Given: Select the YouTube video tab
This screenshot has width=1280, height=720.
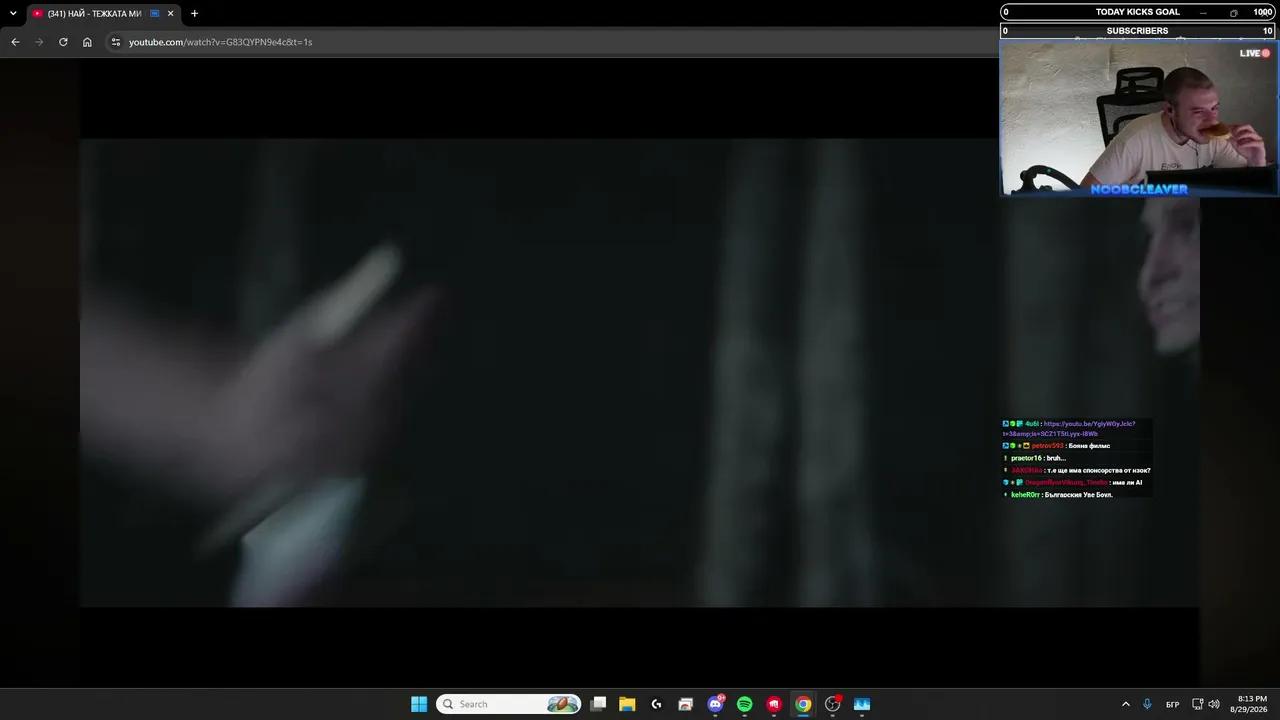Looking at the screenshot, I should click(103, 13).
